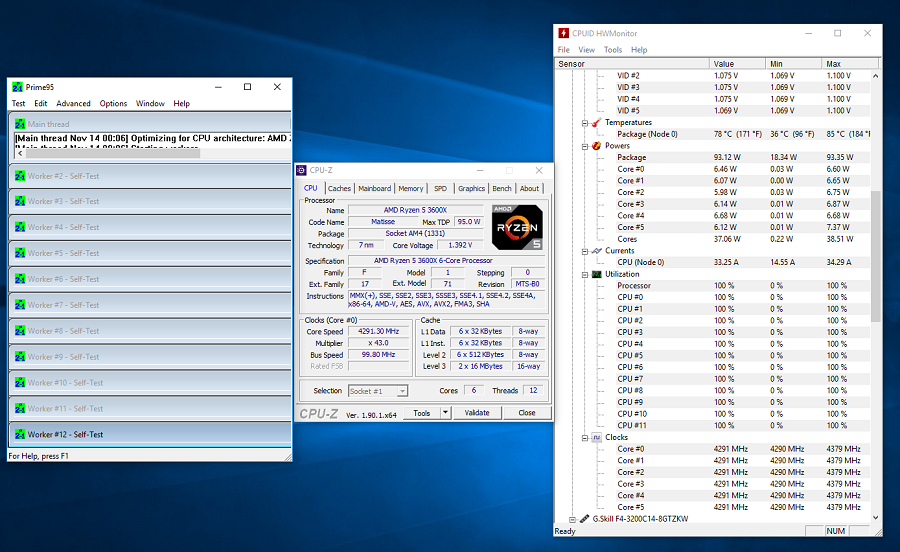Open the Tools menu in HWMonitor
900x552 pixels.
(613, 50)
